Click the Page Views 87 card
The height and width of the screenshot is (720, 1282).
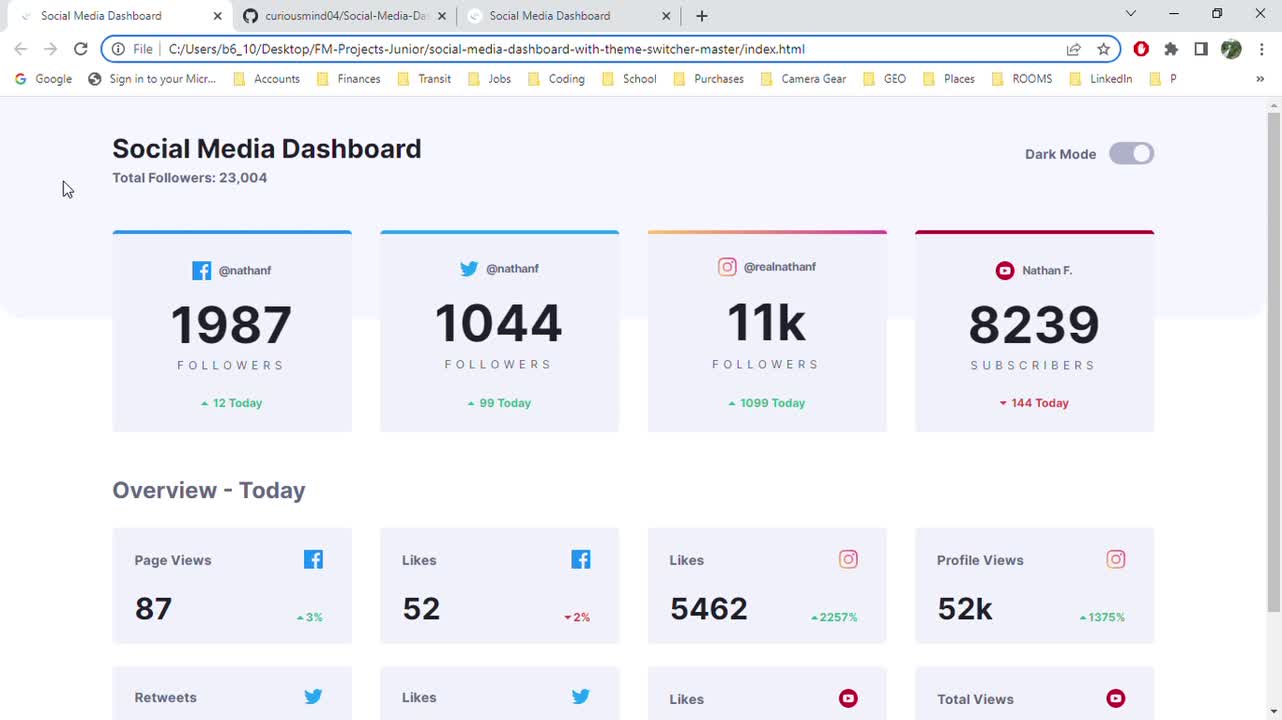coord(232,586)
